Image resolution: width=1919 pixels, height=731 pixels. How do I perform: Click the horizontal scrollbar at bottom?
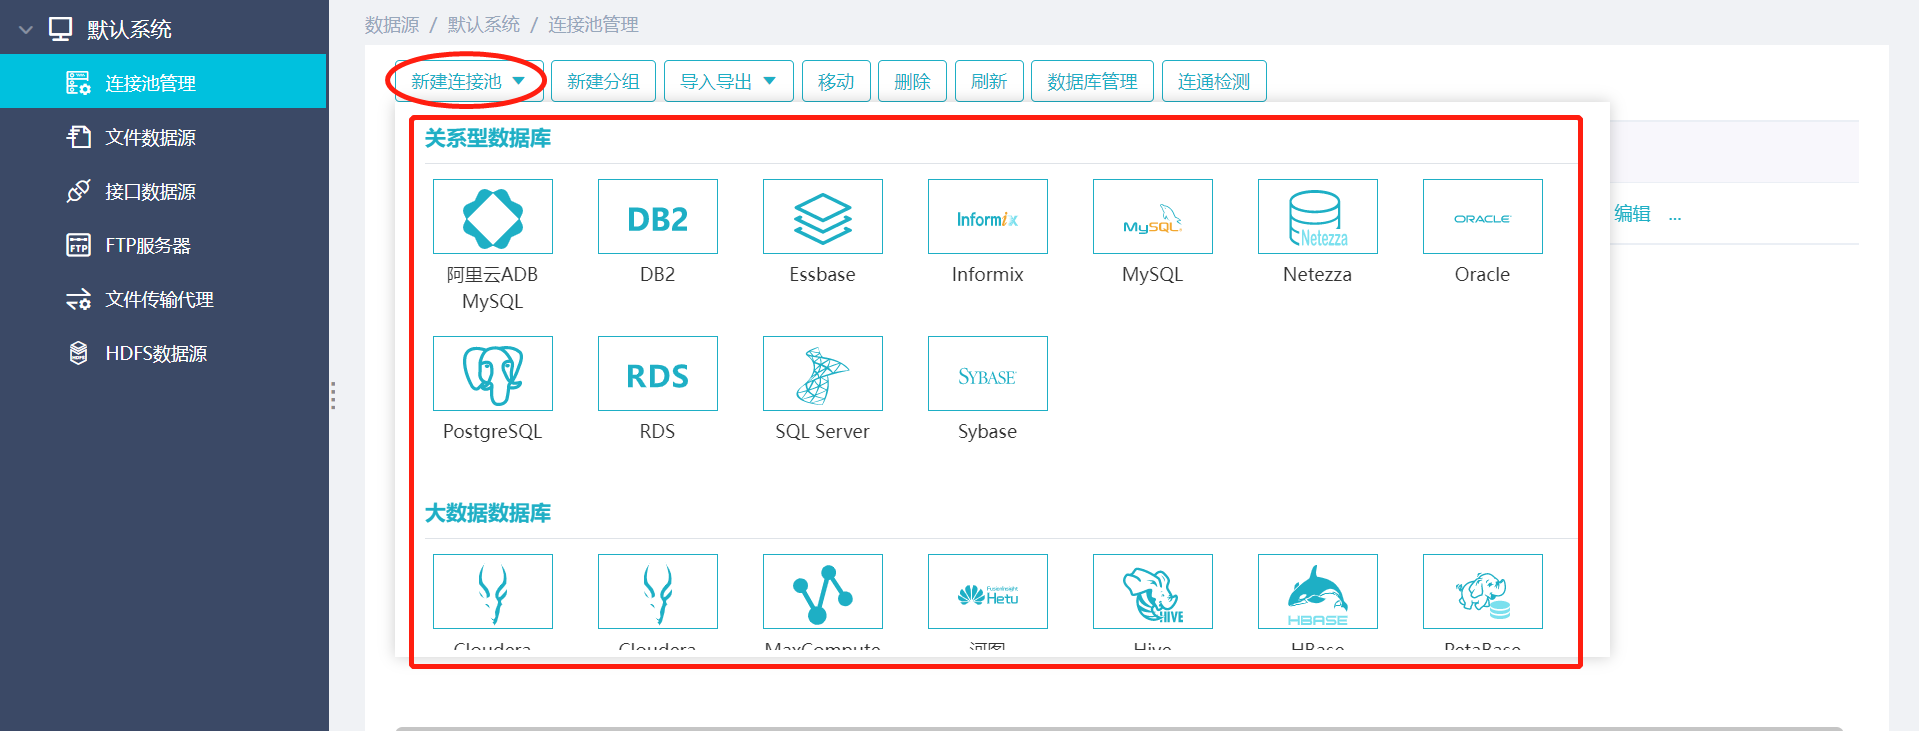1119,728
